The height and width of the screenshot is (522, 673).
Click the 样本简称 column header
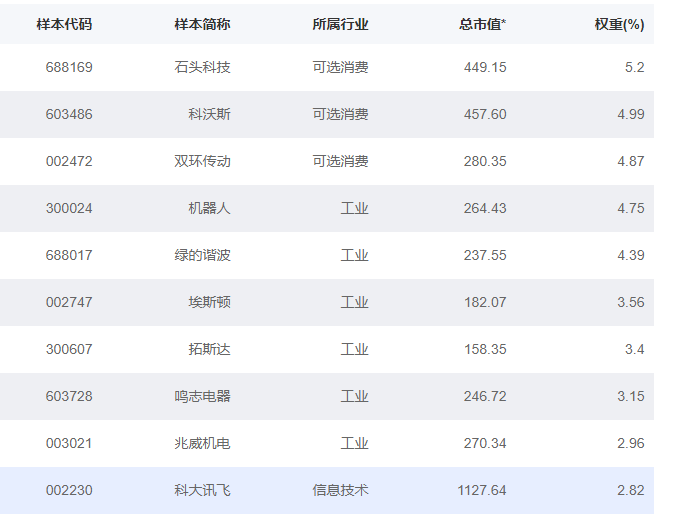[203, 24]
